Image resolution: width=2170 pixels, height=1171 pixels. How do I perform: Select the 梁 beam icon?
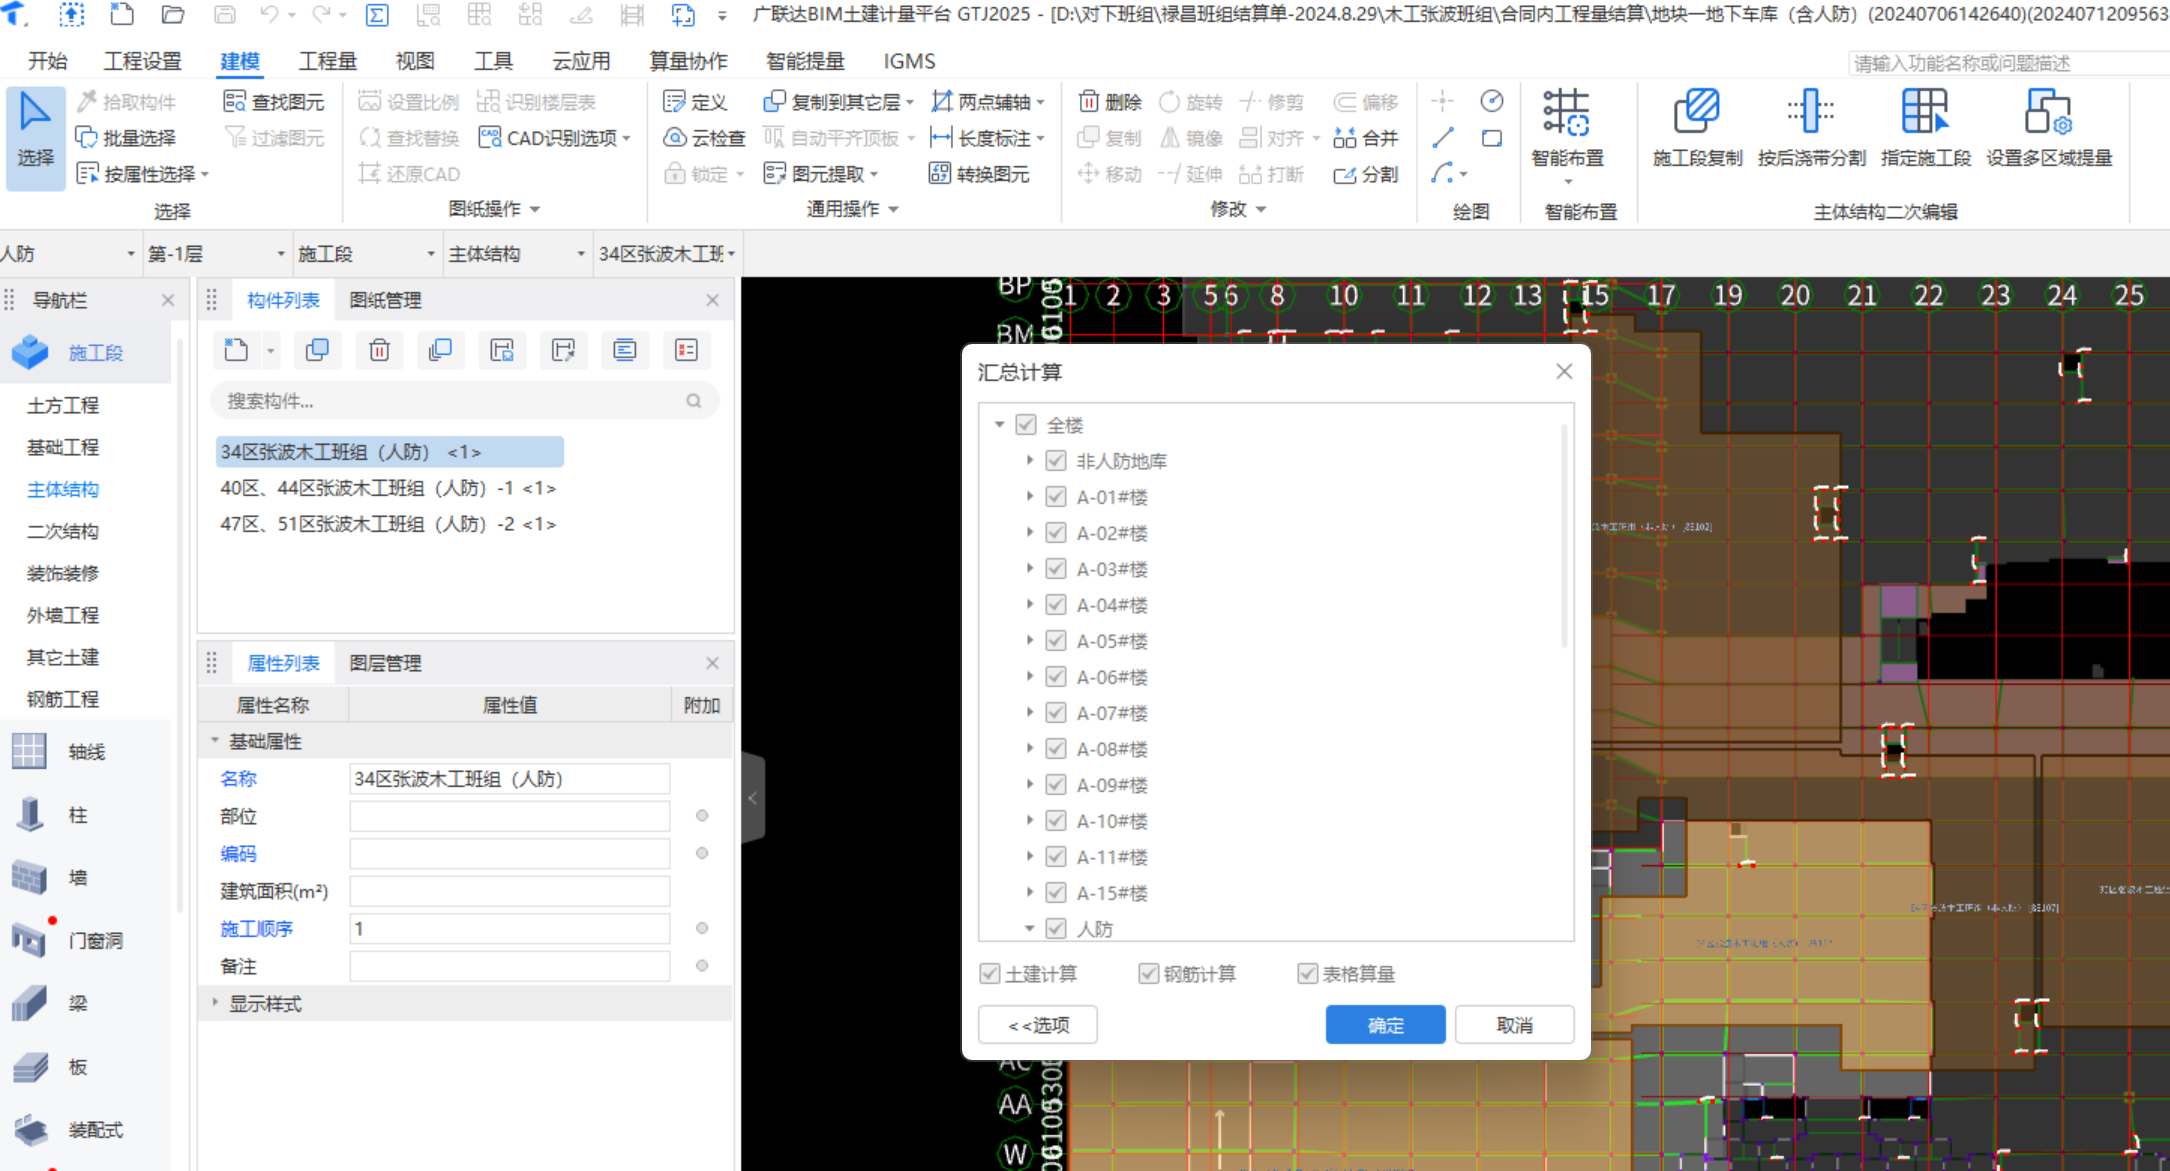[x=29, y=1003]
